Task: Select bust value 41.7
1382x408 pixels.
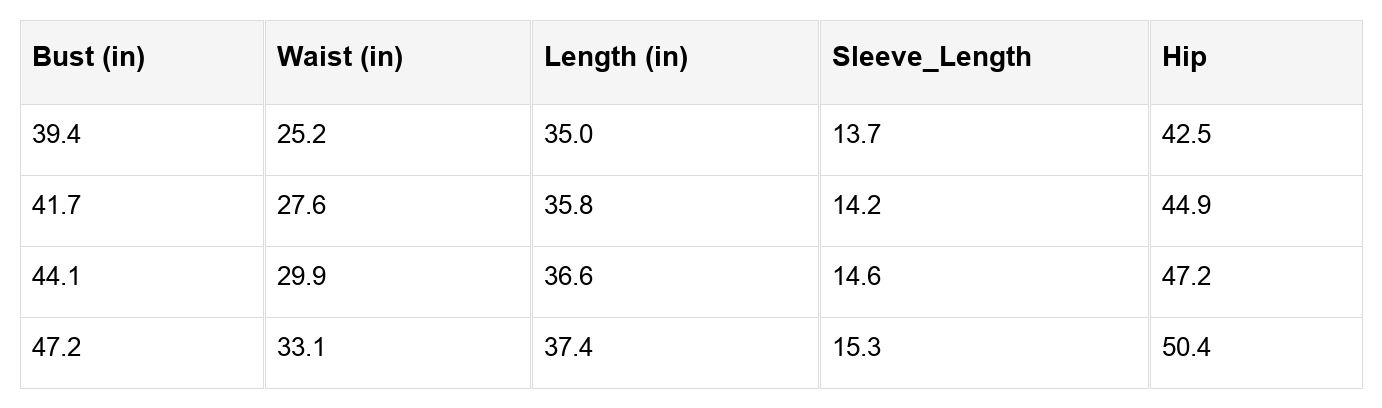Action: coord(56,206)
